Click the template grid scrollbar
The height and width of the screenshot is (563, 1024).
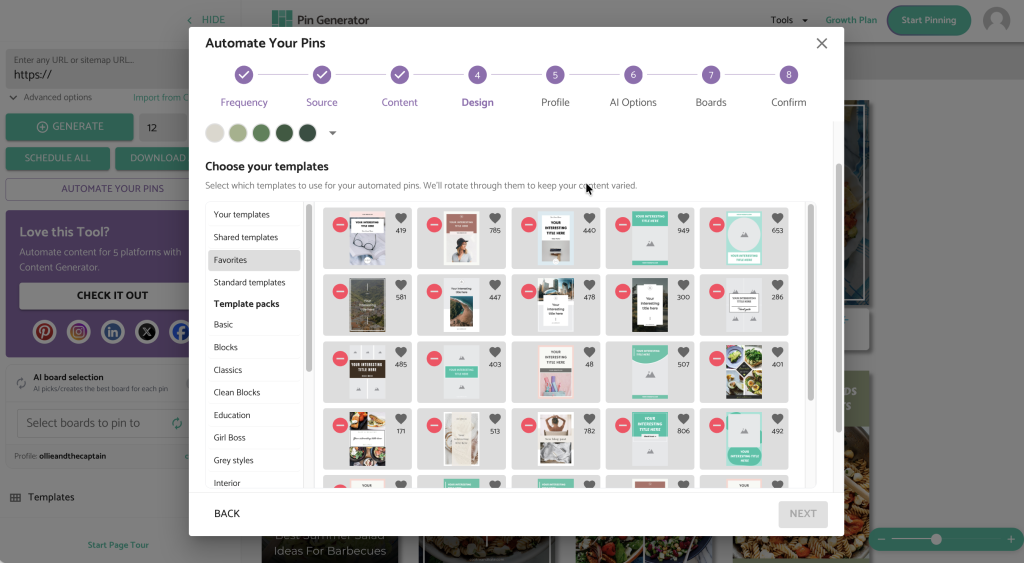click(810, 302)
